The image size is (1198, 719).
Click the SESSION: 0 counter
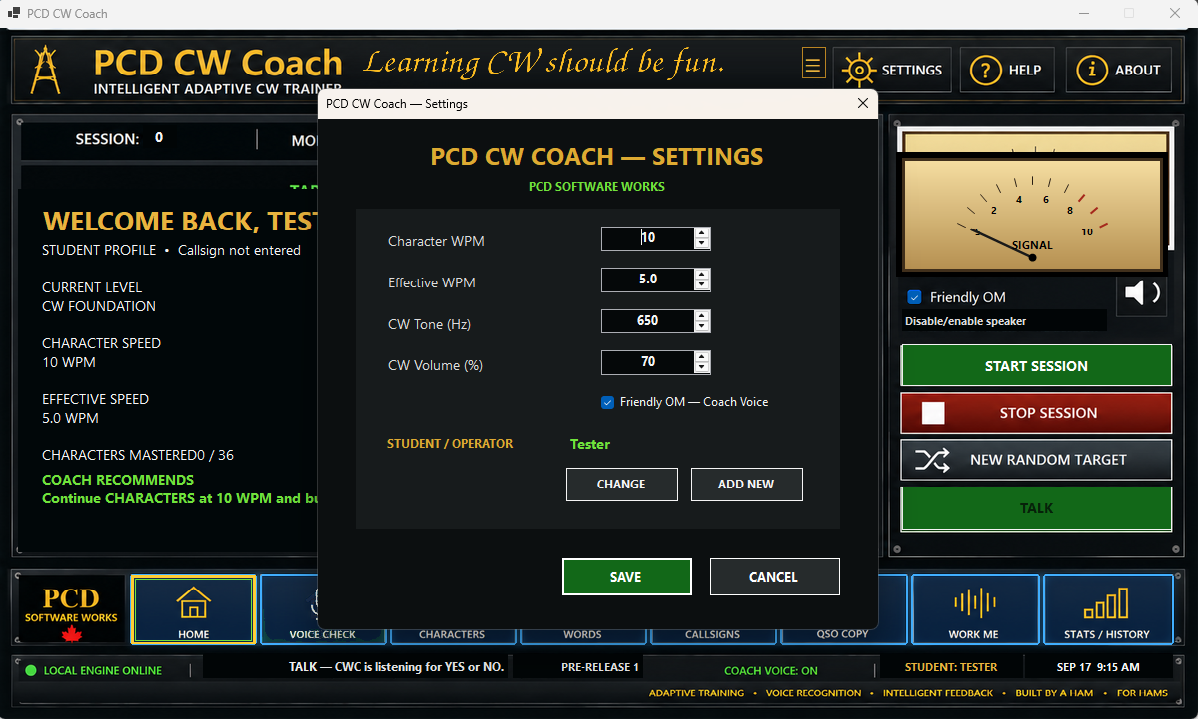119,139
